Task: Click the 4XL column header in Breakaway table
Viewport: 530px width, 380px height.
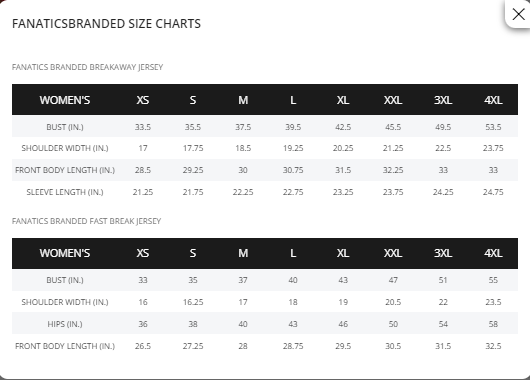Action: click(x=493, y=100)
